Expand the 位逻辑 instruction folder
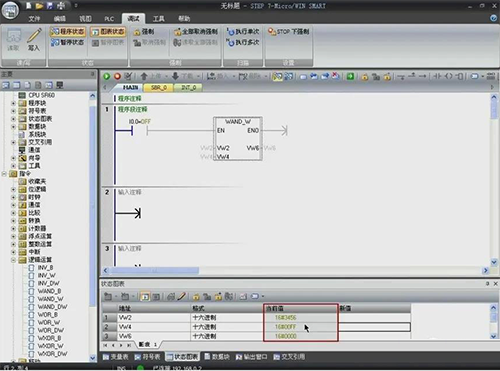This screenshot has width=500, height=371. (x=13, y=189)
